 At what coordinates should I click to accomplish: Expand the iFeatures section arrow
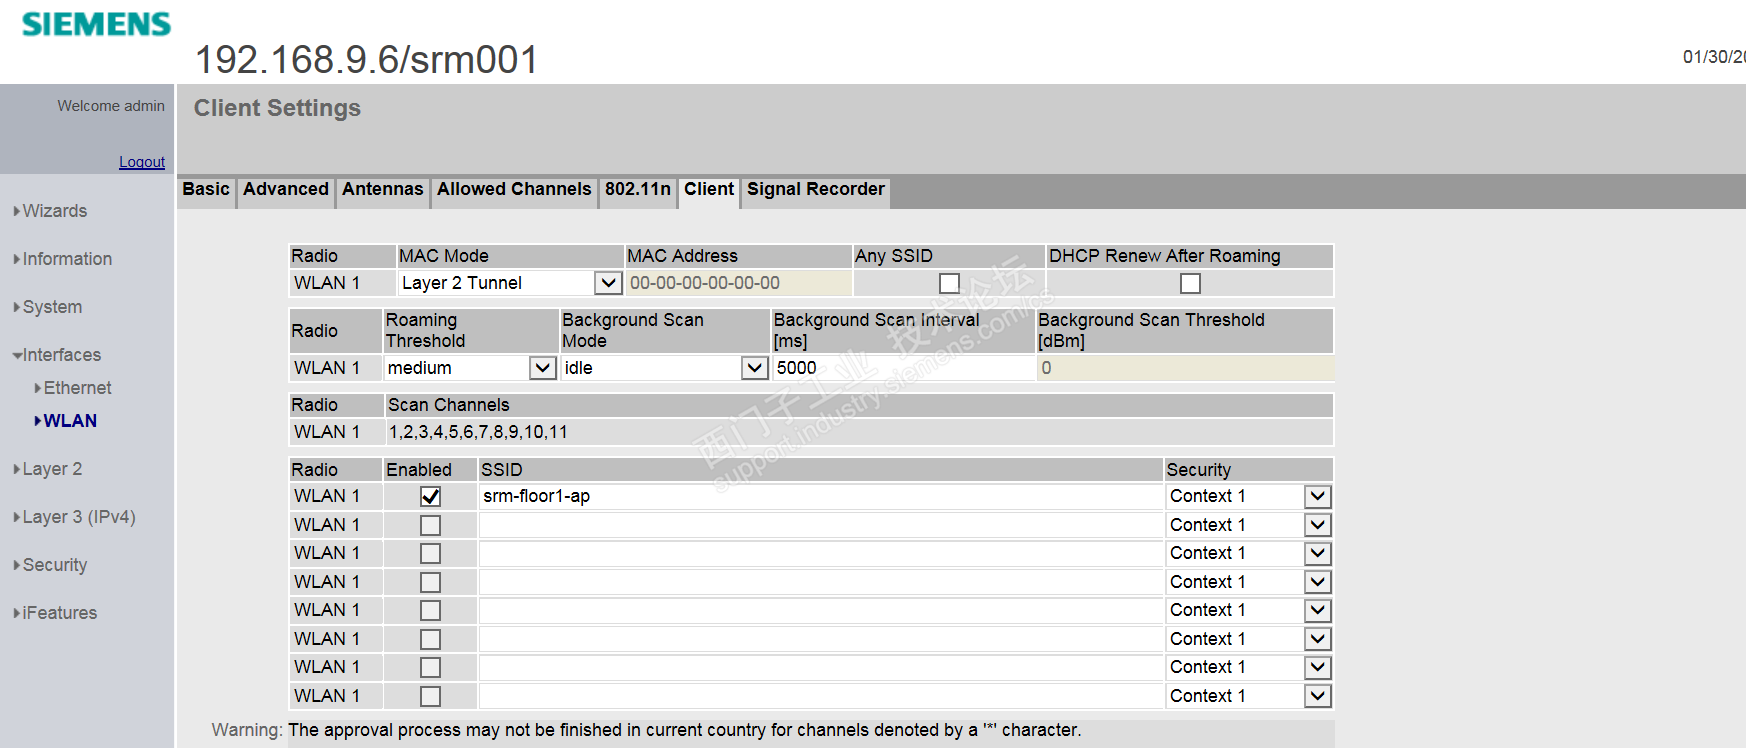pos(17,613)
